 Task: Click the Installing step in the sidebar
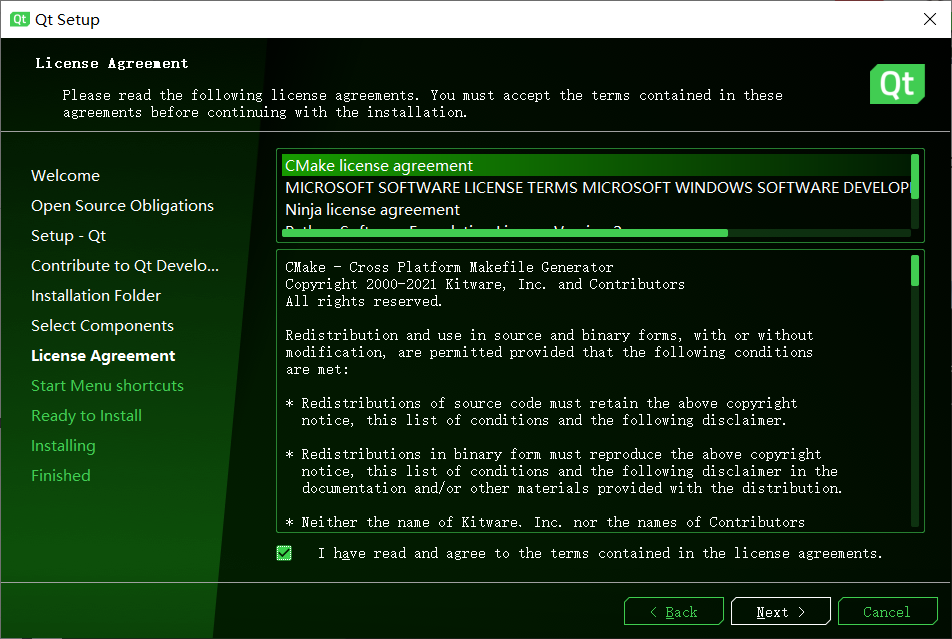click(x=63, y=446)
